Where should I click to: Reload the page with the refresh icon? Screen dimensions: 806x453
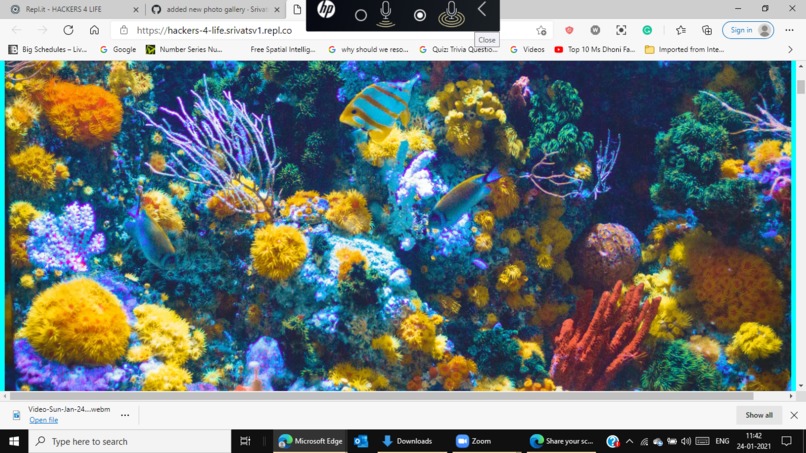click(x=68, y=30)
